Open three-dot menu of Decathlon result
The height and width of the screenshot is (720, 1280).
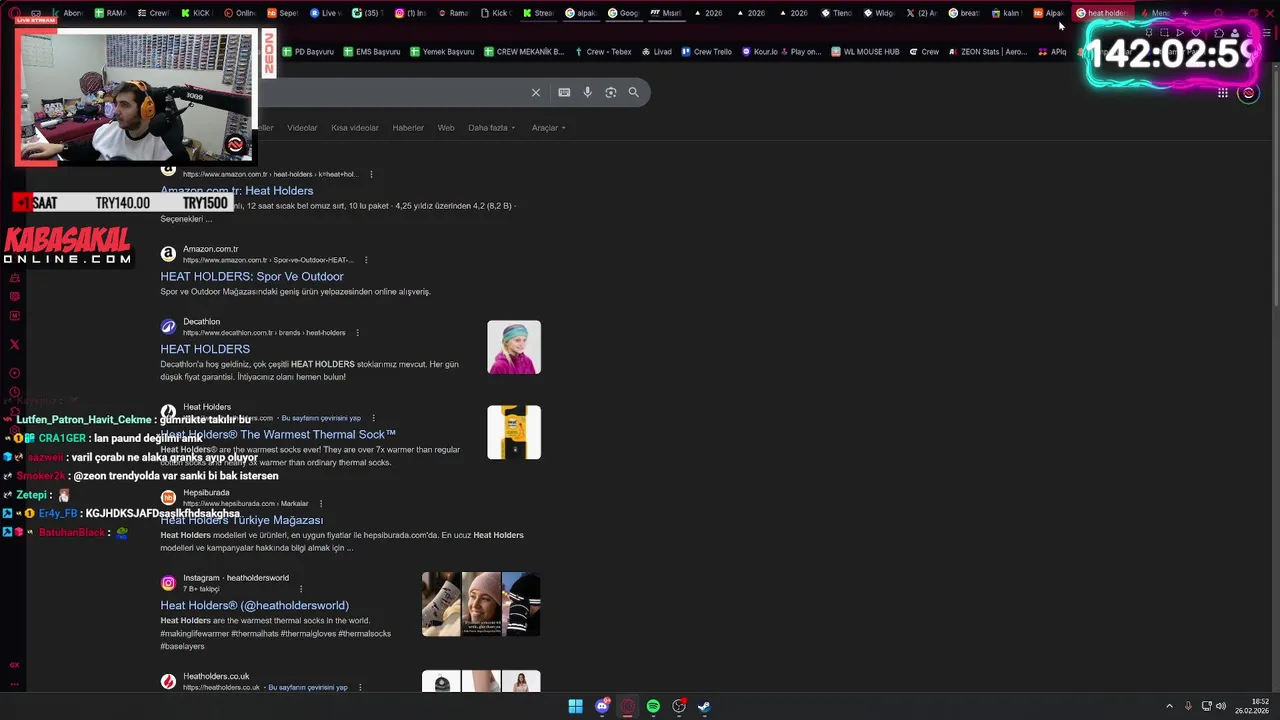pyautogui.click(x=357, y=333)
